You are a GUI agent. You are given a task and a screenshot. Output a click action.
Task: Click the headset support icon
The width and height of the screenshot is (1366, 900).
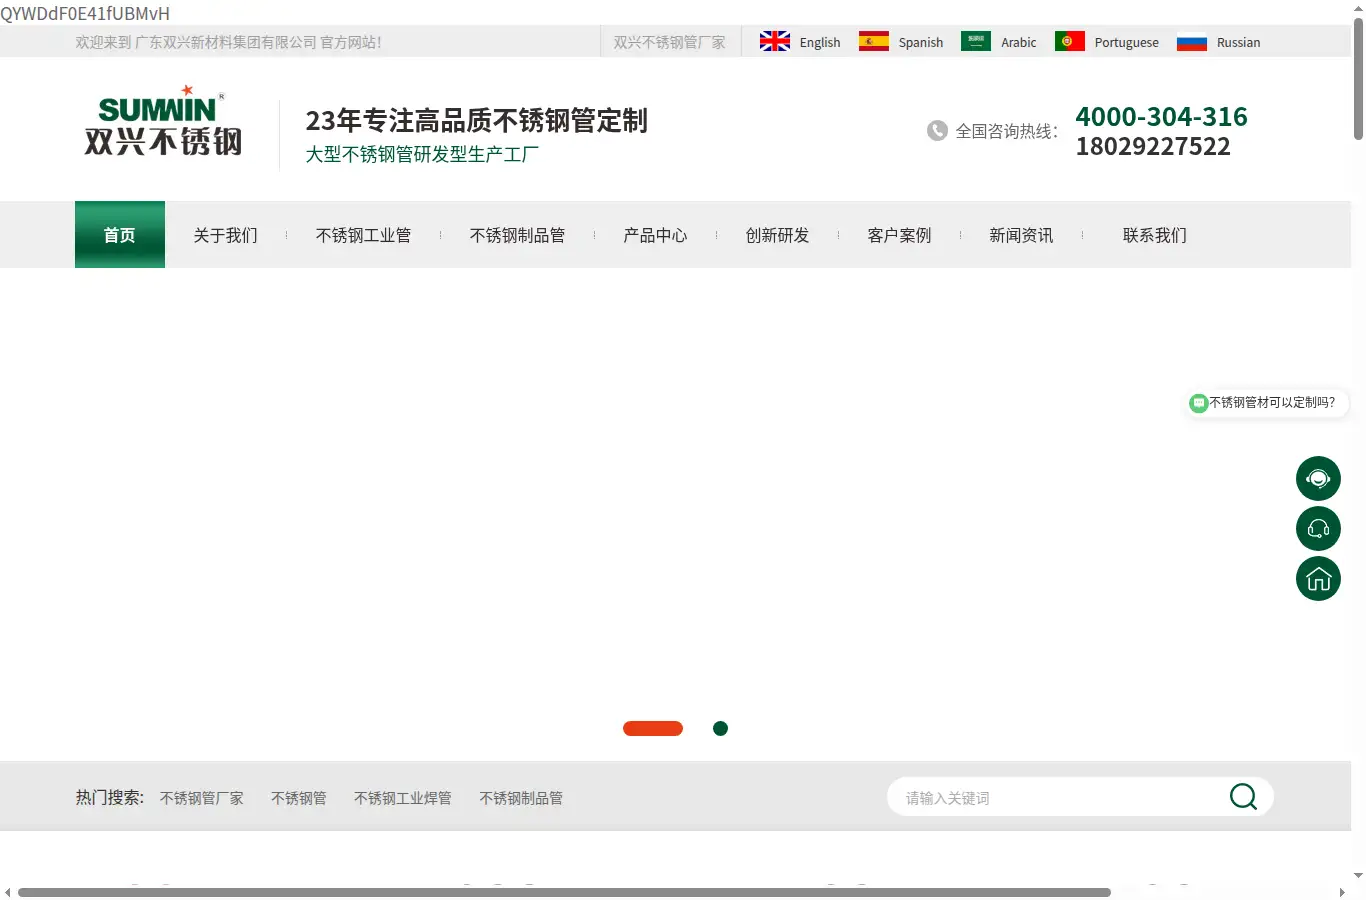click(x=1318, y=528)
